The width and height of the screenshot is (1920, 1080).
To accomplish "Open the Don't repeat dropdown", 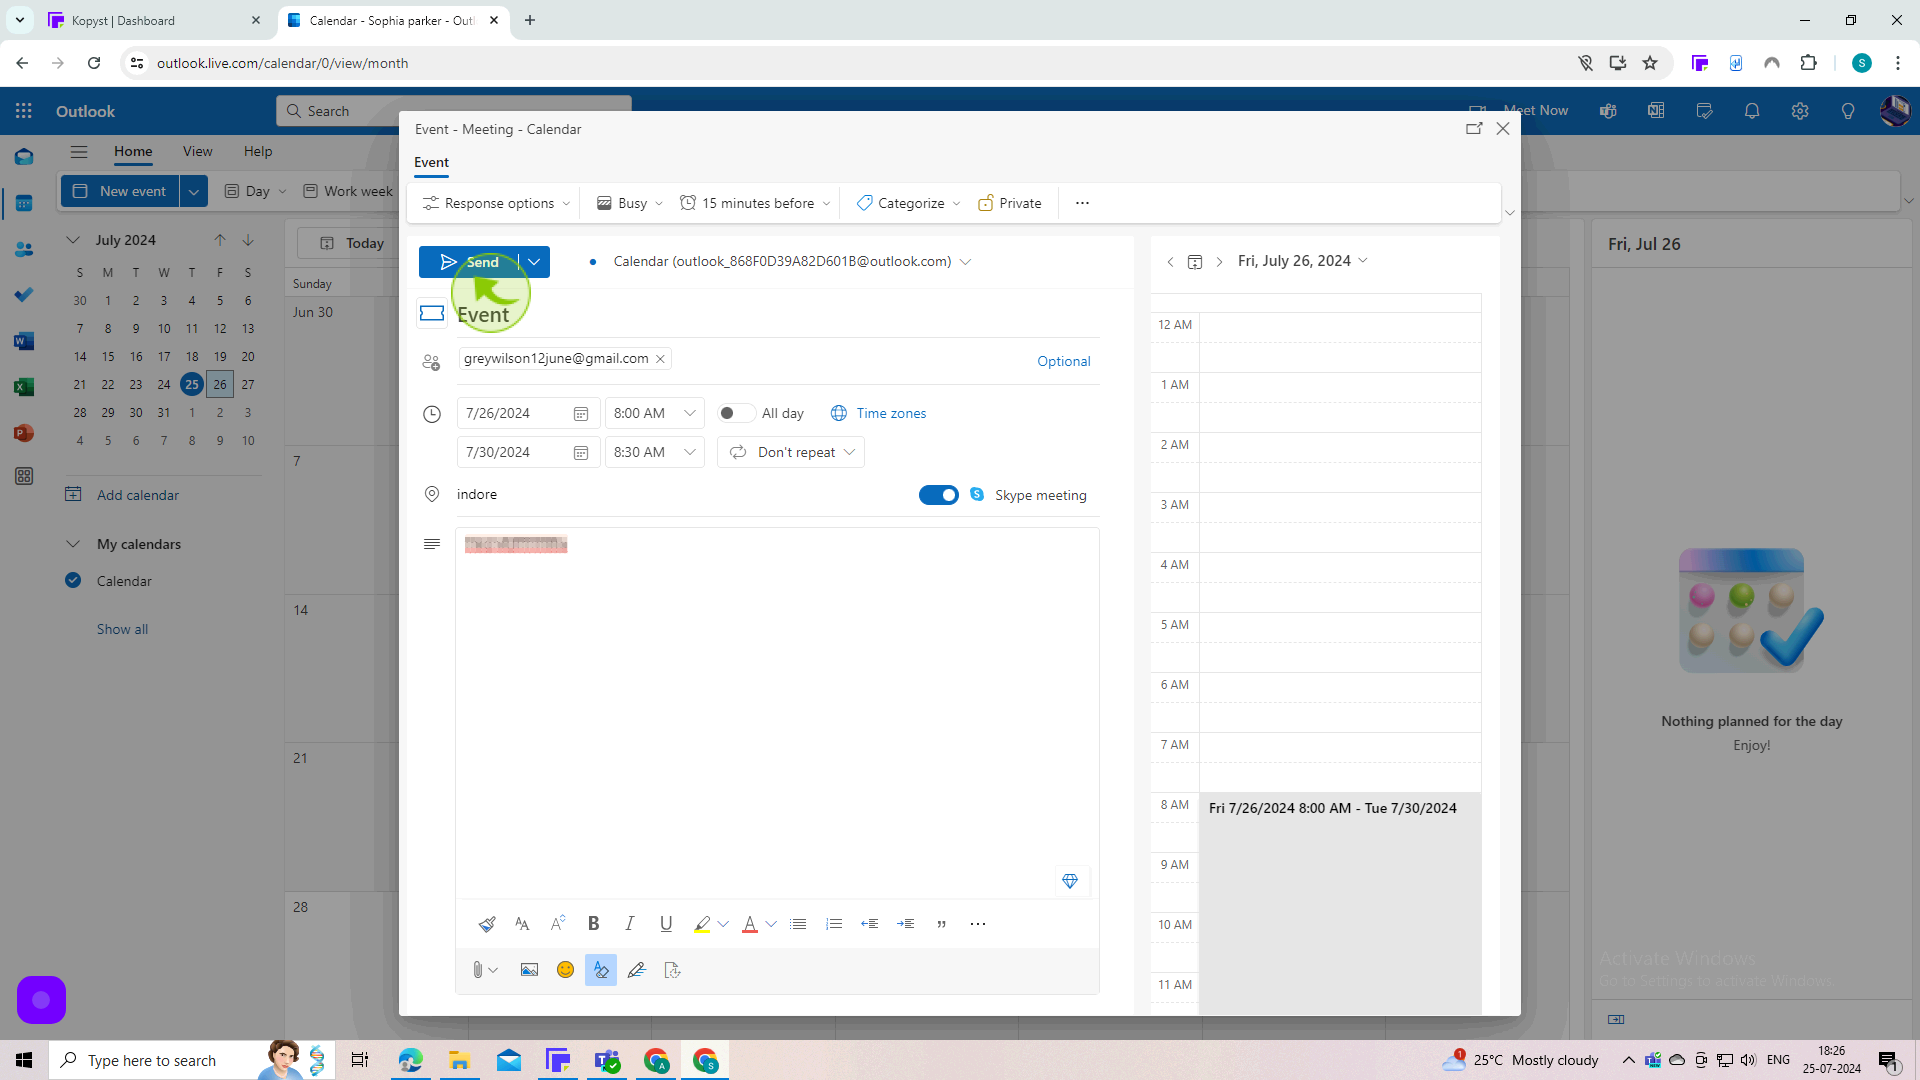I will [791, 452].
